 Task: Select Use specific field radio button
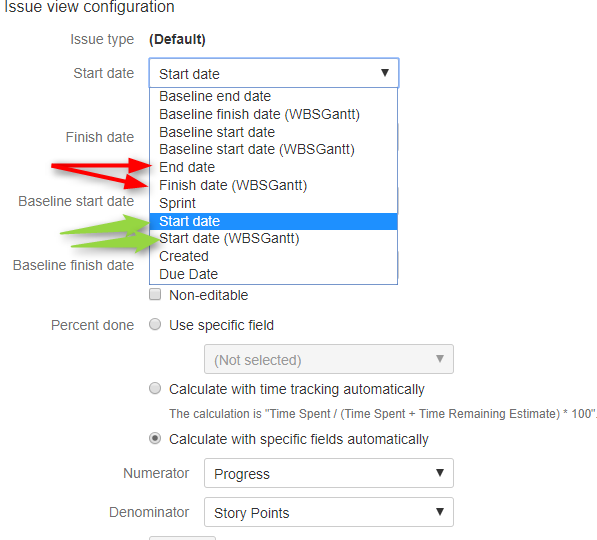tap(155, 324)
